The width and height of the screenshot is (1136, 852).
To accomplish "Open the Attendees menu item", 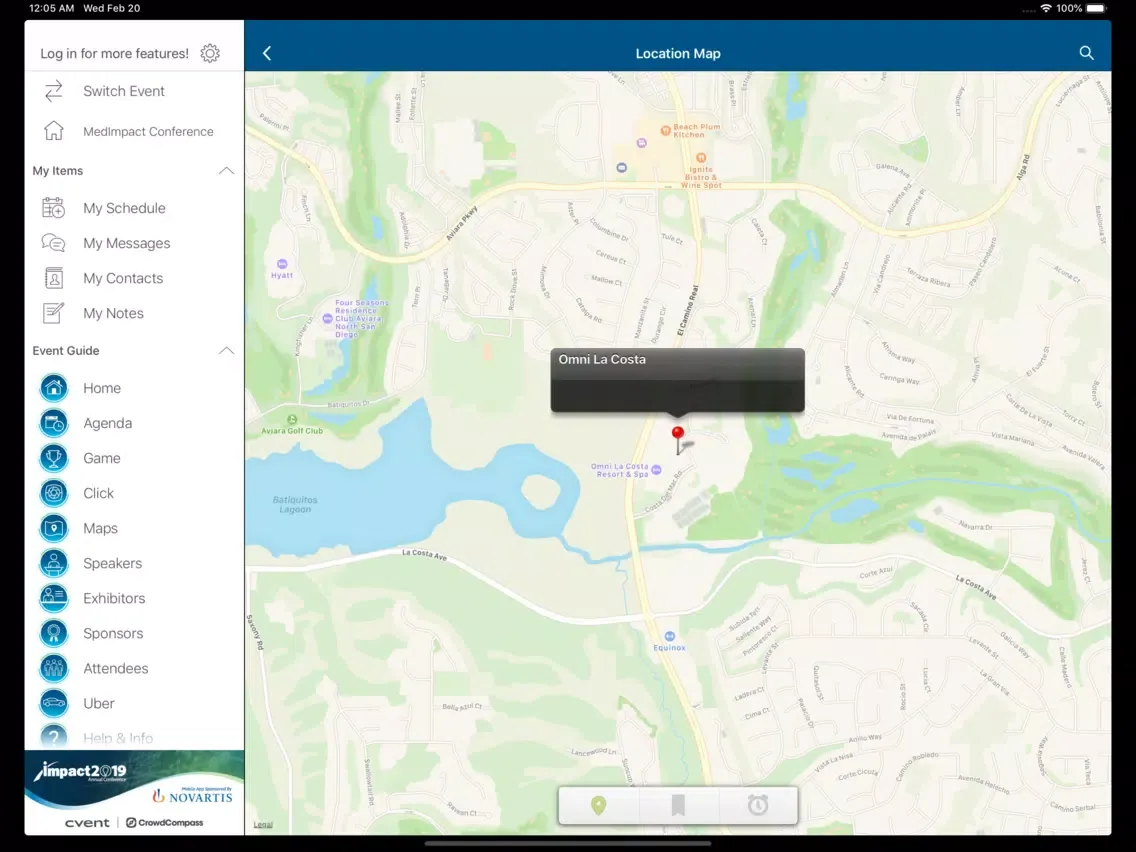I will 135,668.
